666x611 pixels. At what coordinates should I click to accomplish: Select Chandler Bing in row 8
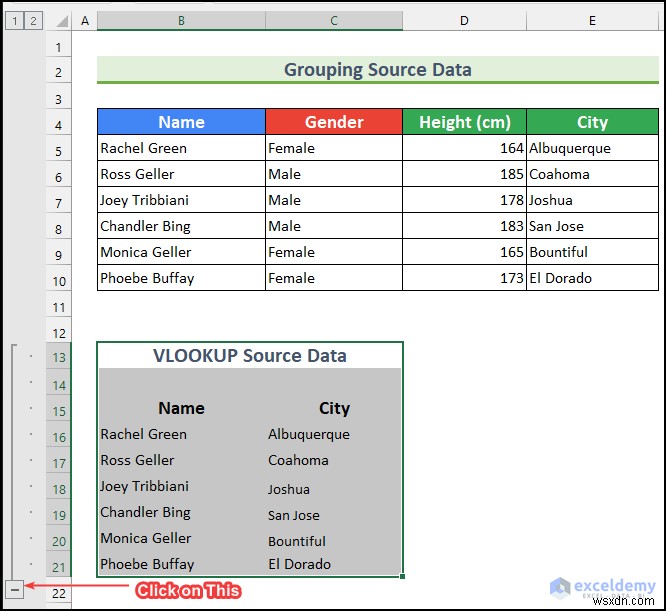(x=181, y=226)
